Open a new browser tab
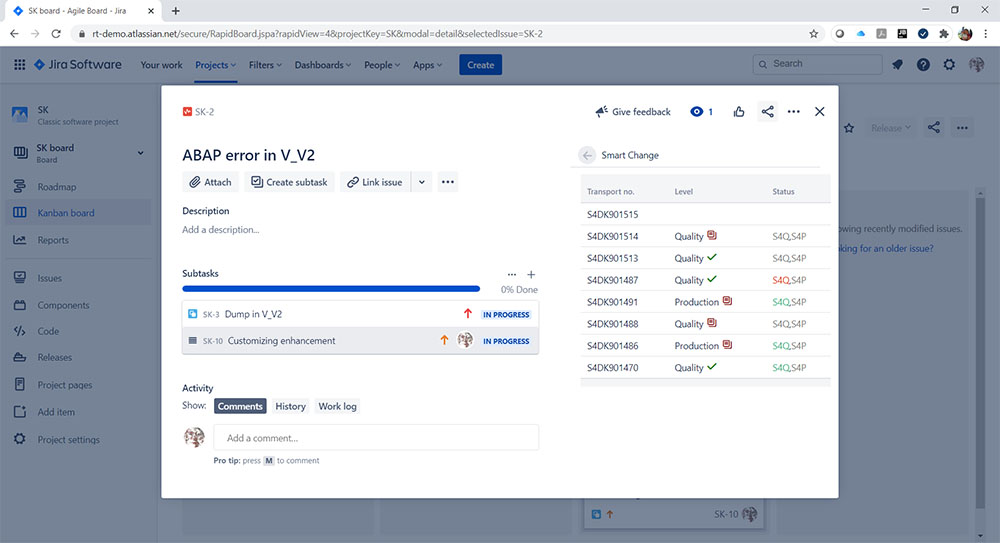The width and height of the screenshot is (1000, 543). [x=175, y=11]
